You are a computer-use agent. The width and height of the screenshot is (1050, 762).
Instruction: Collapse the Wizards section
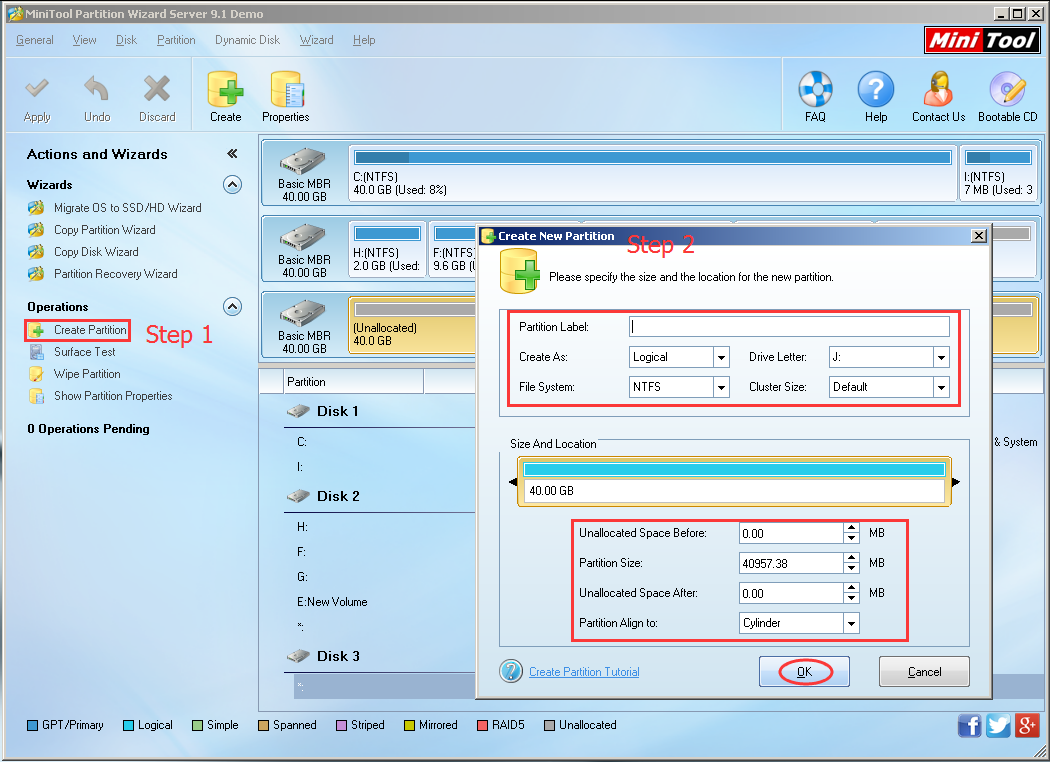pos(232,185)
